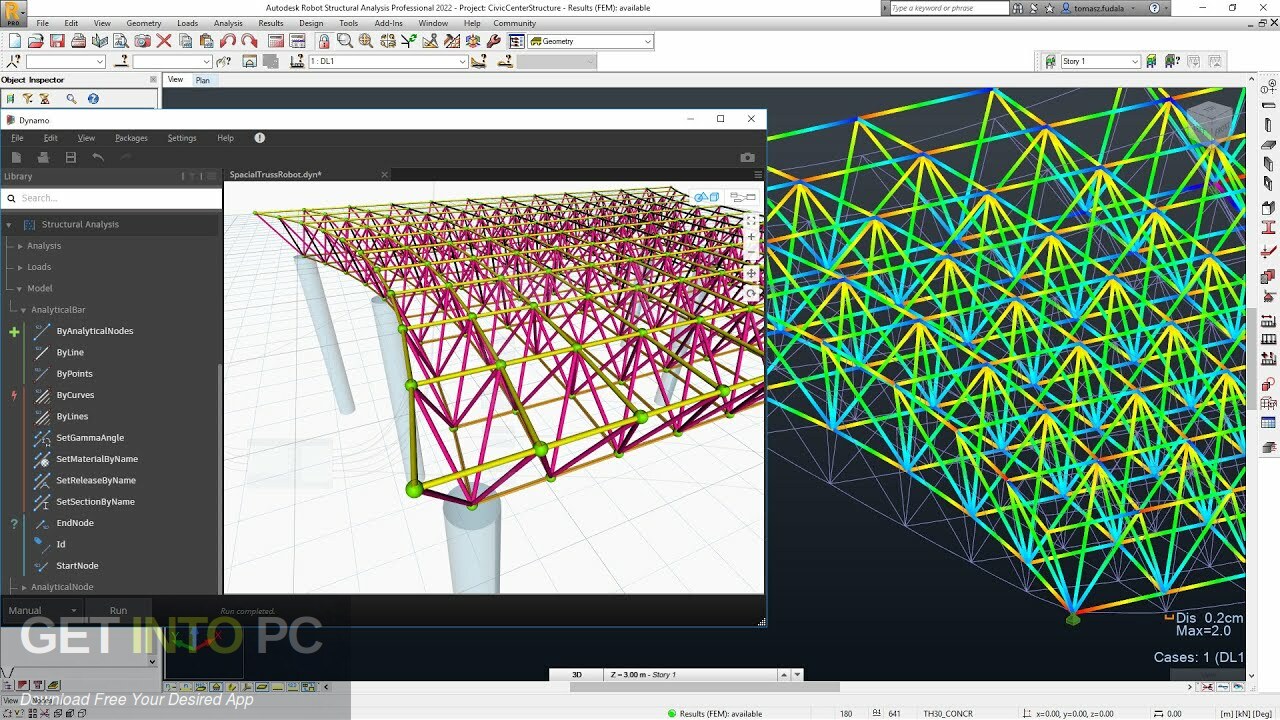Viewport: 1280px width, 720px height.
Task: Click the wrench preferences icon in Robot toolbar
Action: tap(493, 42)
